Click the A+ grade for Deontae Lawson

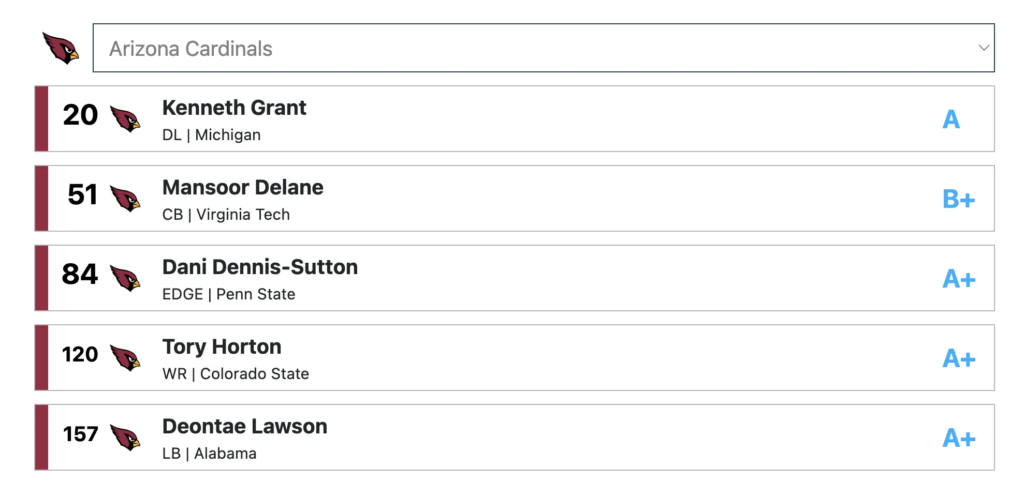958,438
